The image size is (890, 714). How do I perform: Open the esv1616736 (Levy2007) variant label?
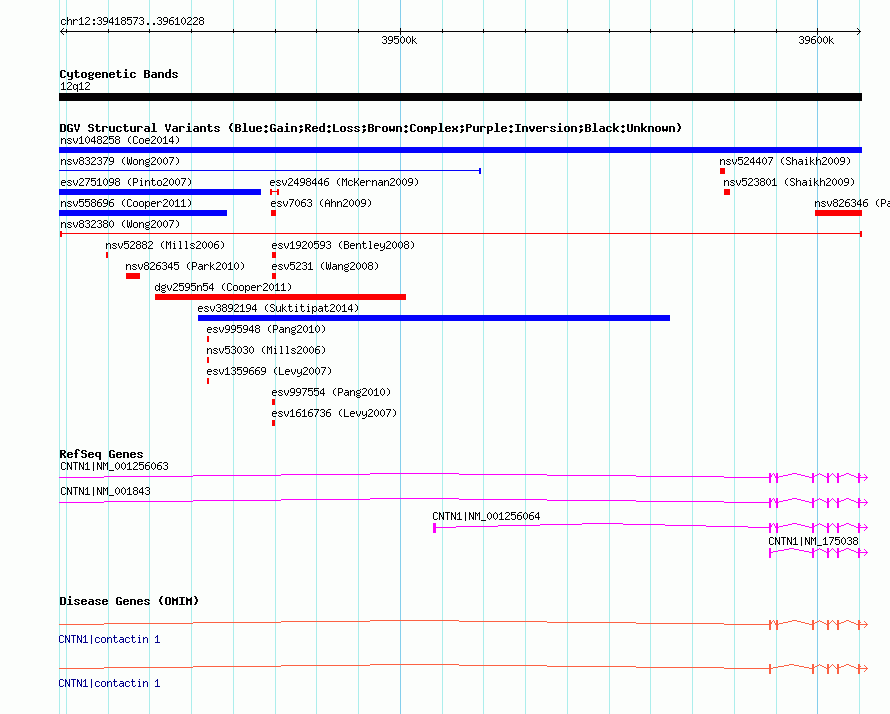tap(334, 413)
